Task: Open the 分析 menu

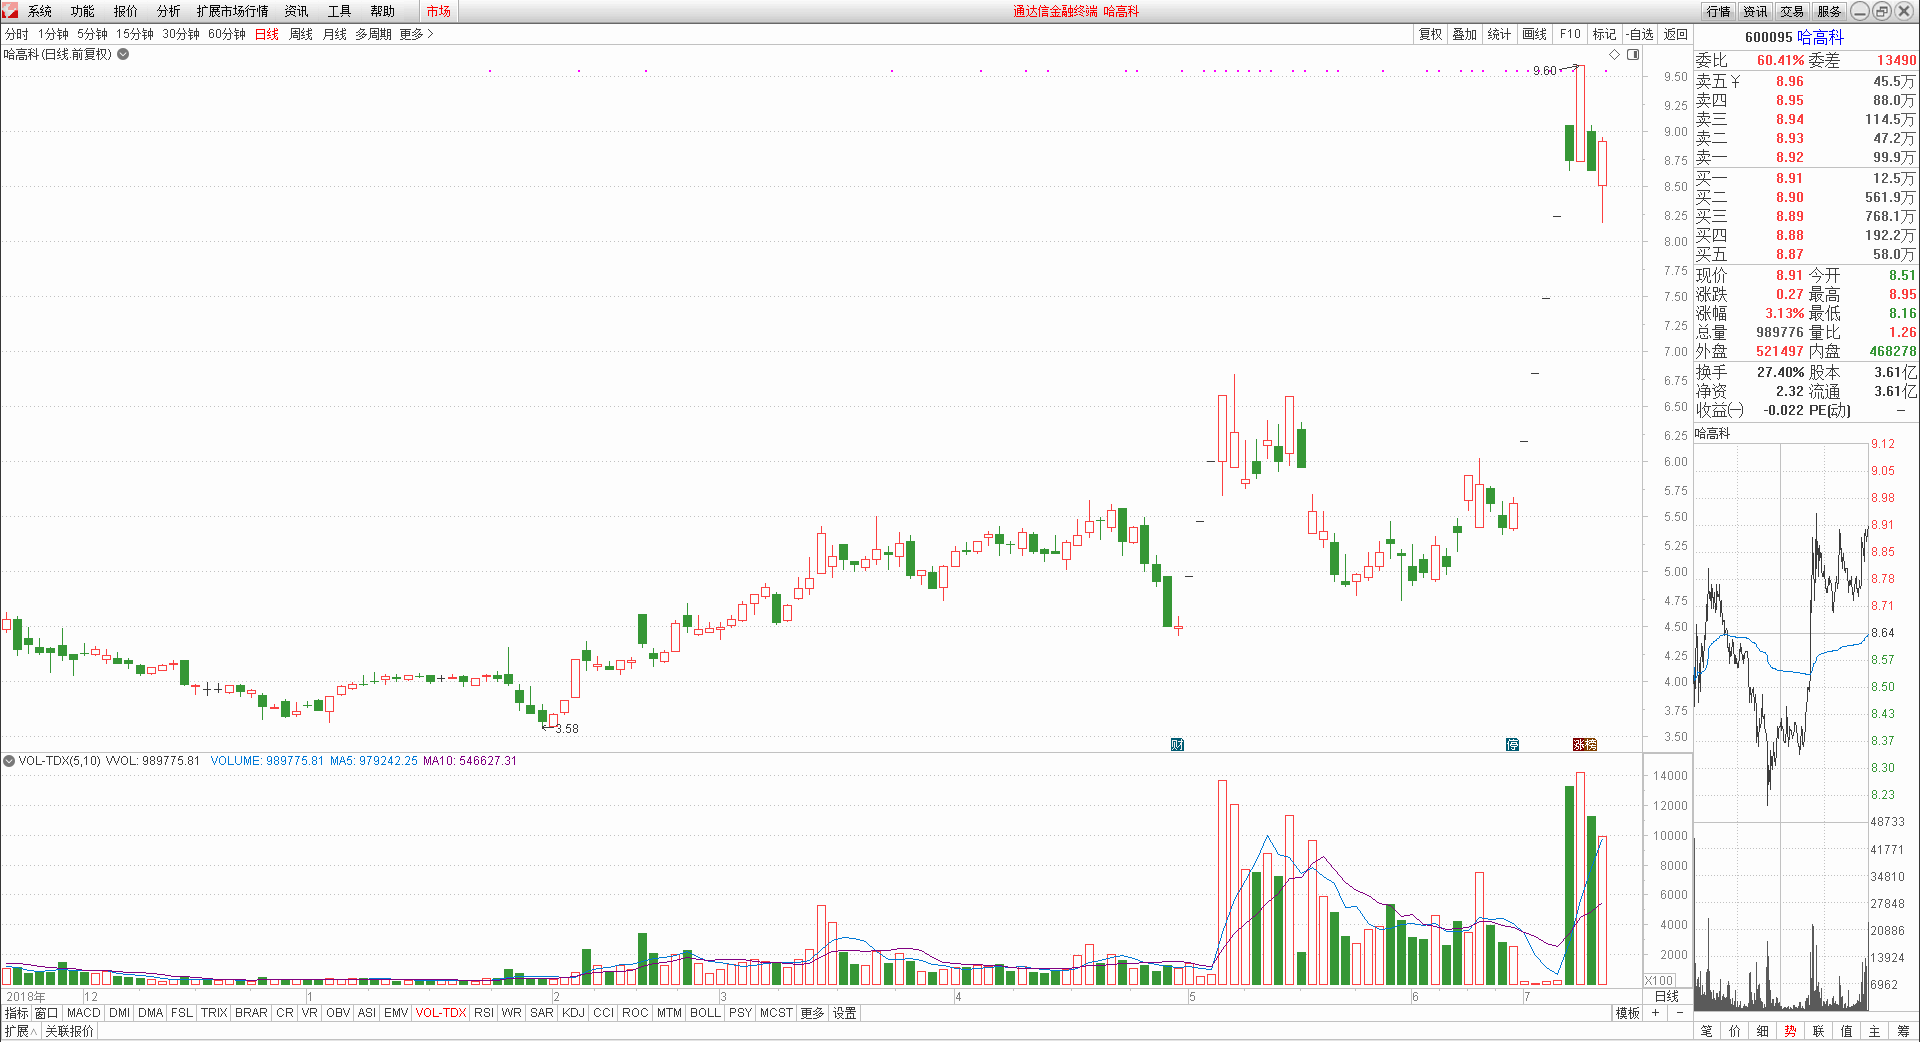Action: point(169,11)
